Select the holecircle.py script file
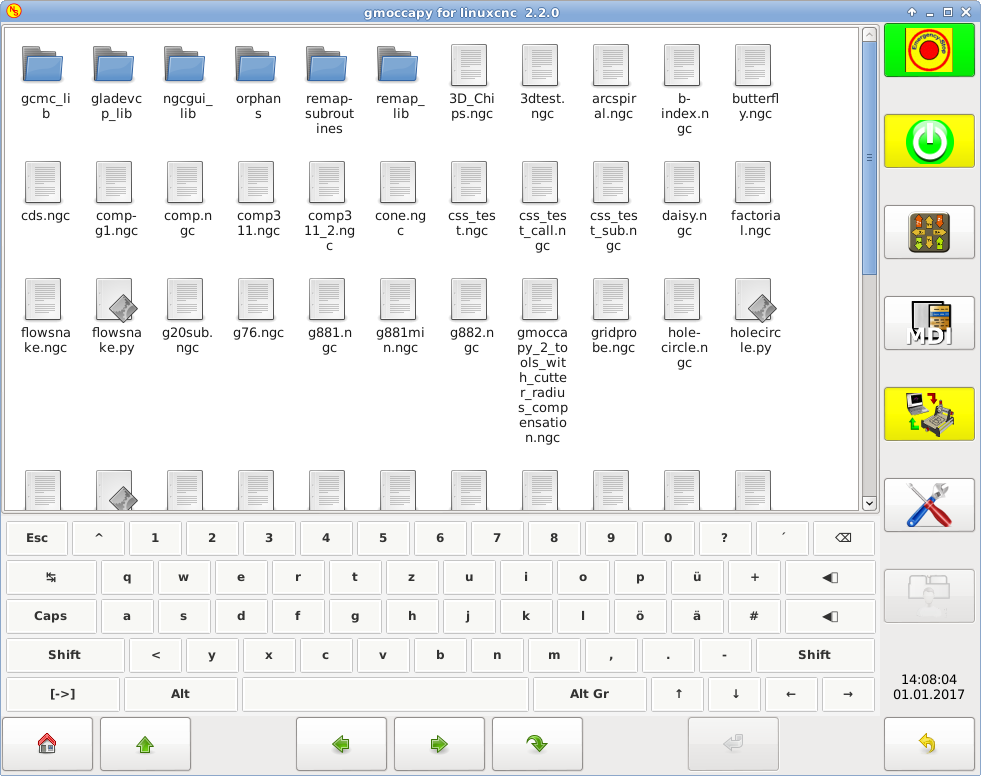 (x=755, y=315)
